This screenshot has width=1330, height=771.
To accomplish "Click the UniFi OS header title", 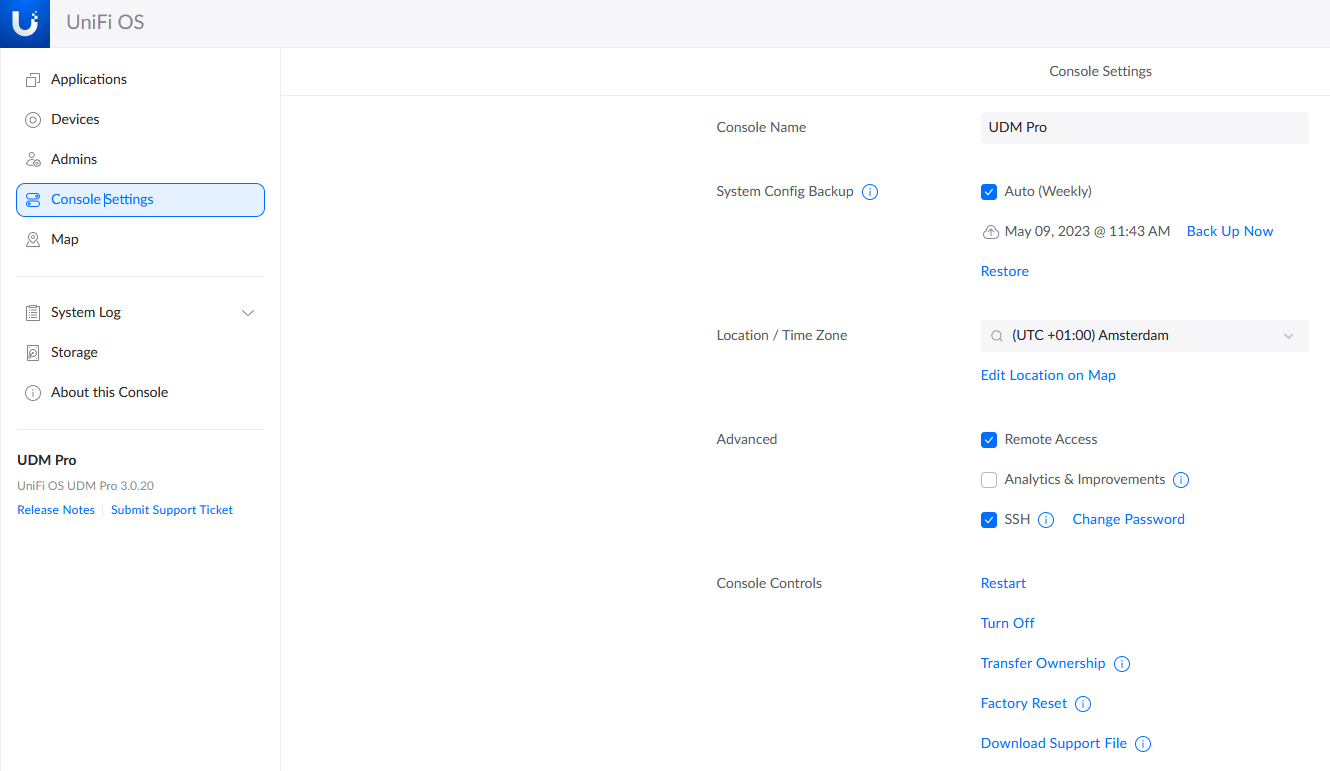I will click(105, 22).
